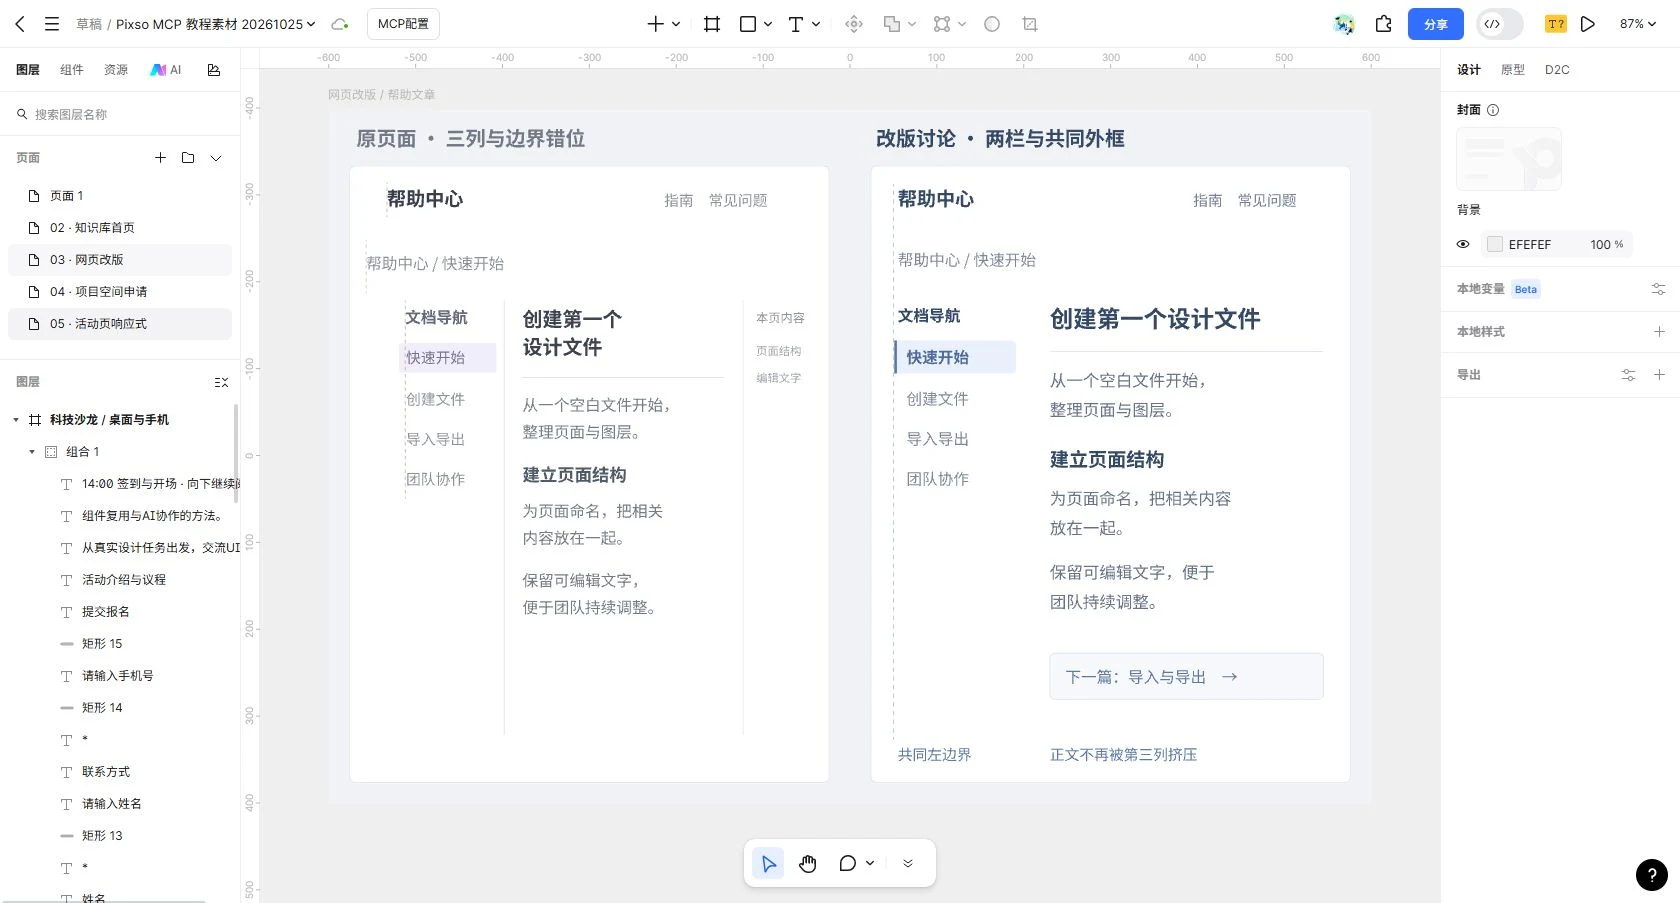This screenshot has height=903, width=1680.
Task: Open the plugins puzzle icon
Action: tap(1384, 24)
